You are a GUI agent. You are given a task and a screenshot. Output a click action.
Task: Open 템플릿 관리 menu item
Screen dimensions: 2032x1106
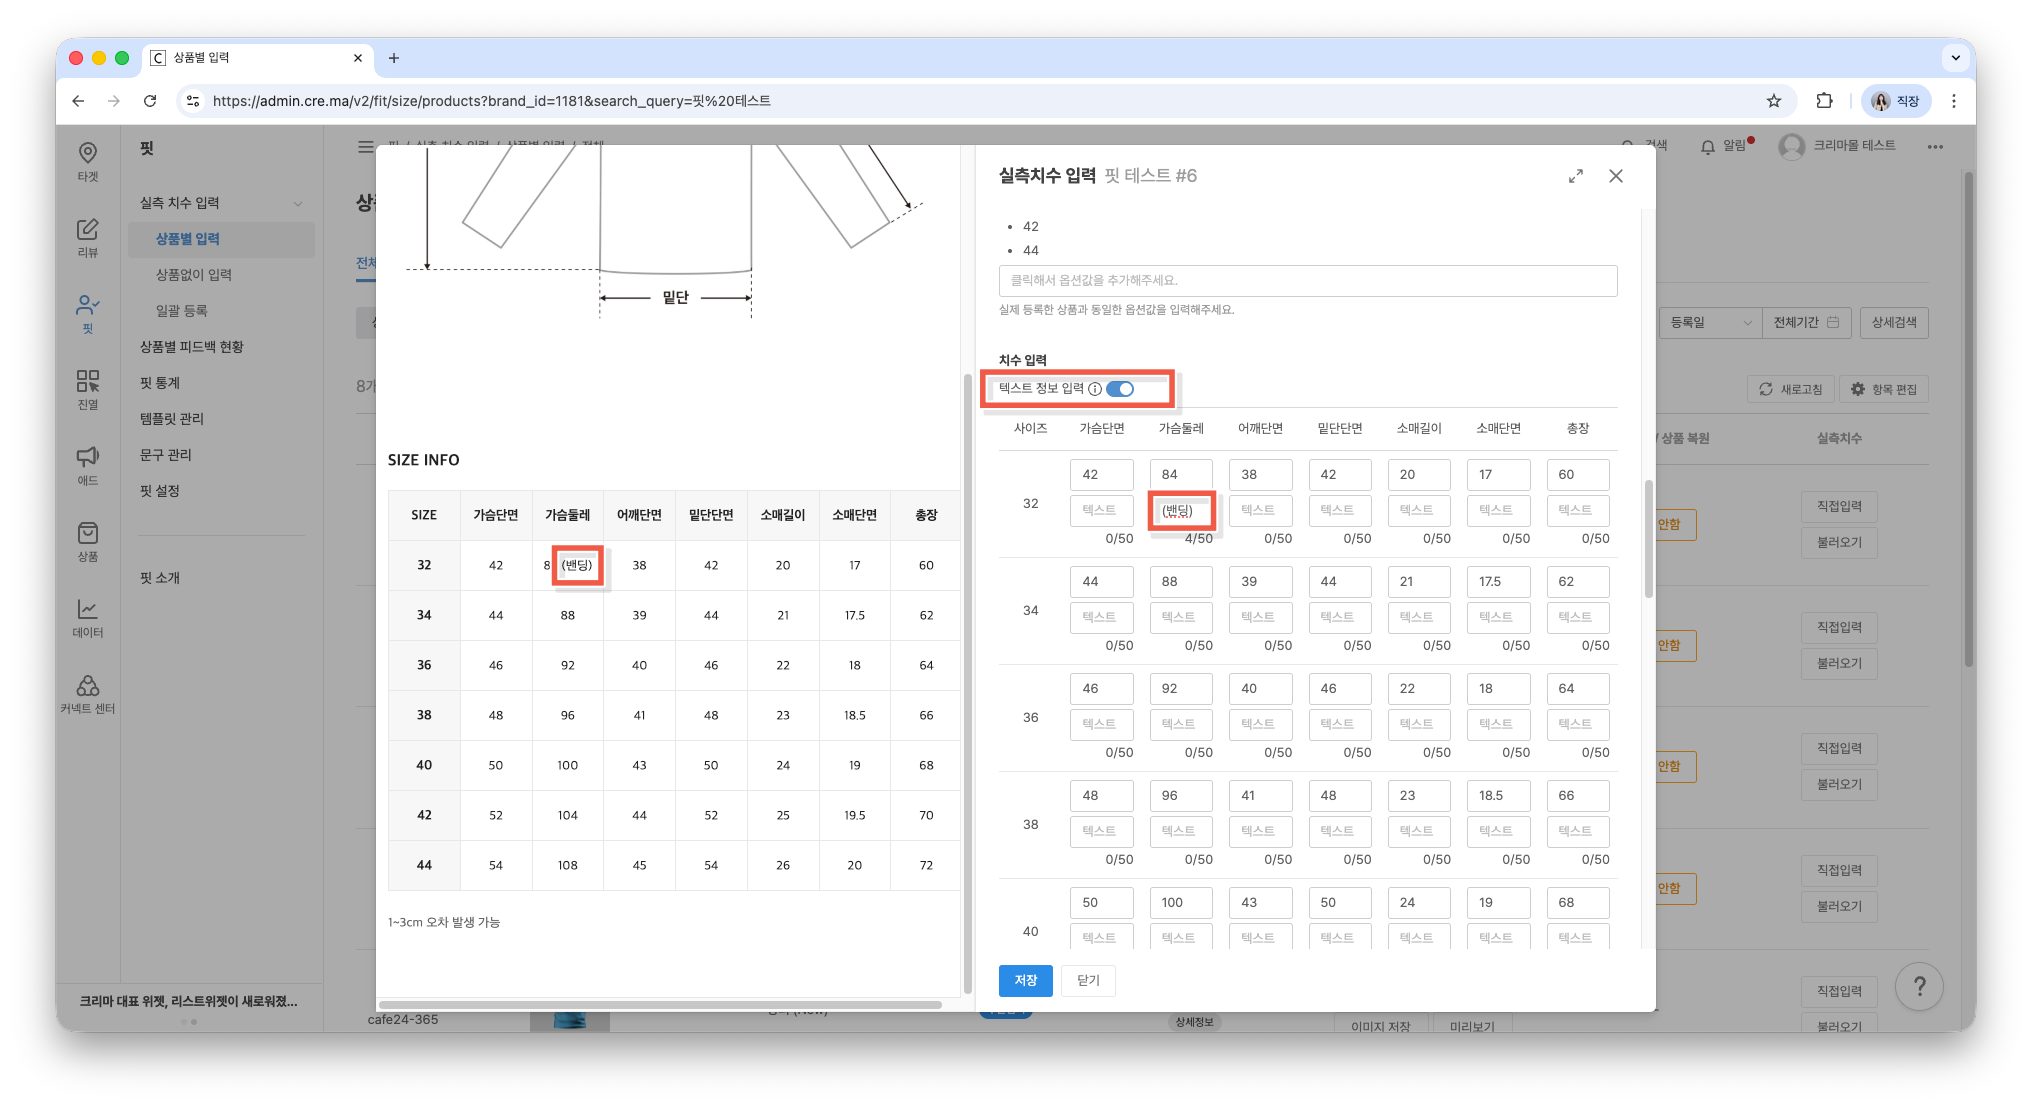point(172,419)
